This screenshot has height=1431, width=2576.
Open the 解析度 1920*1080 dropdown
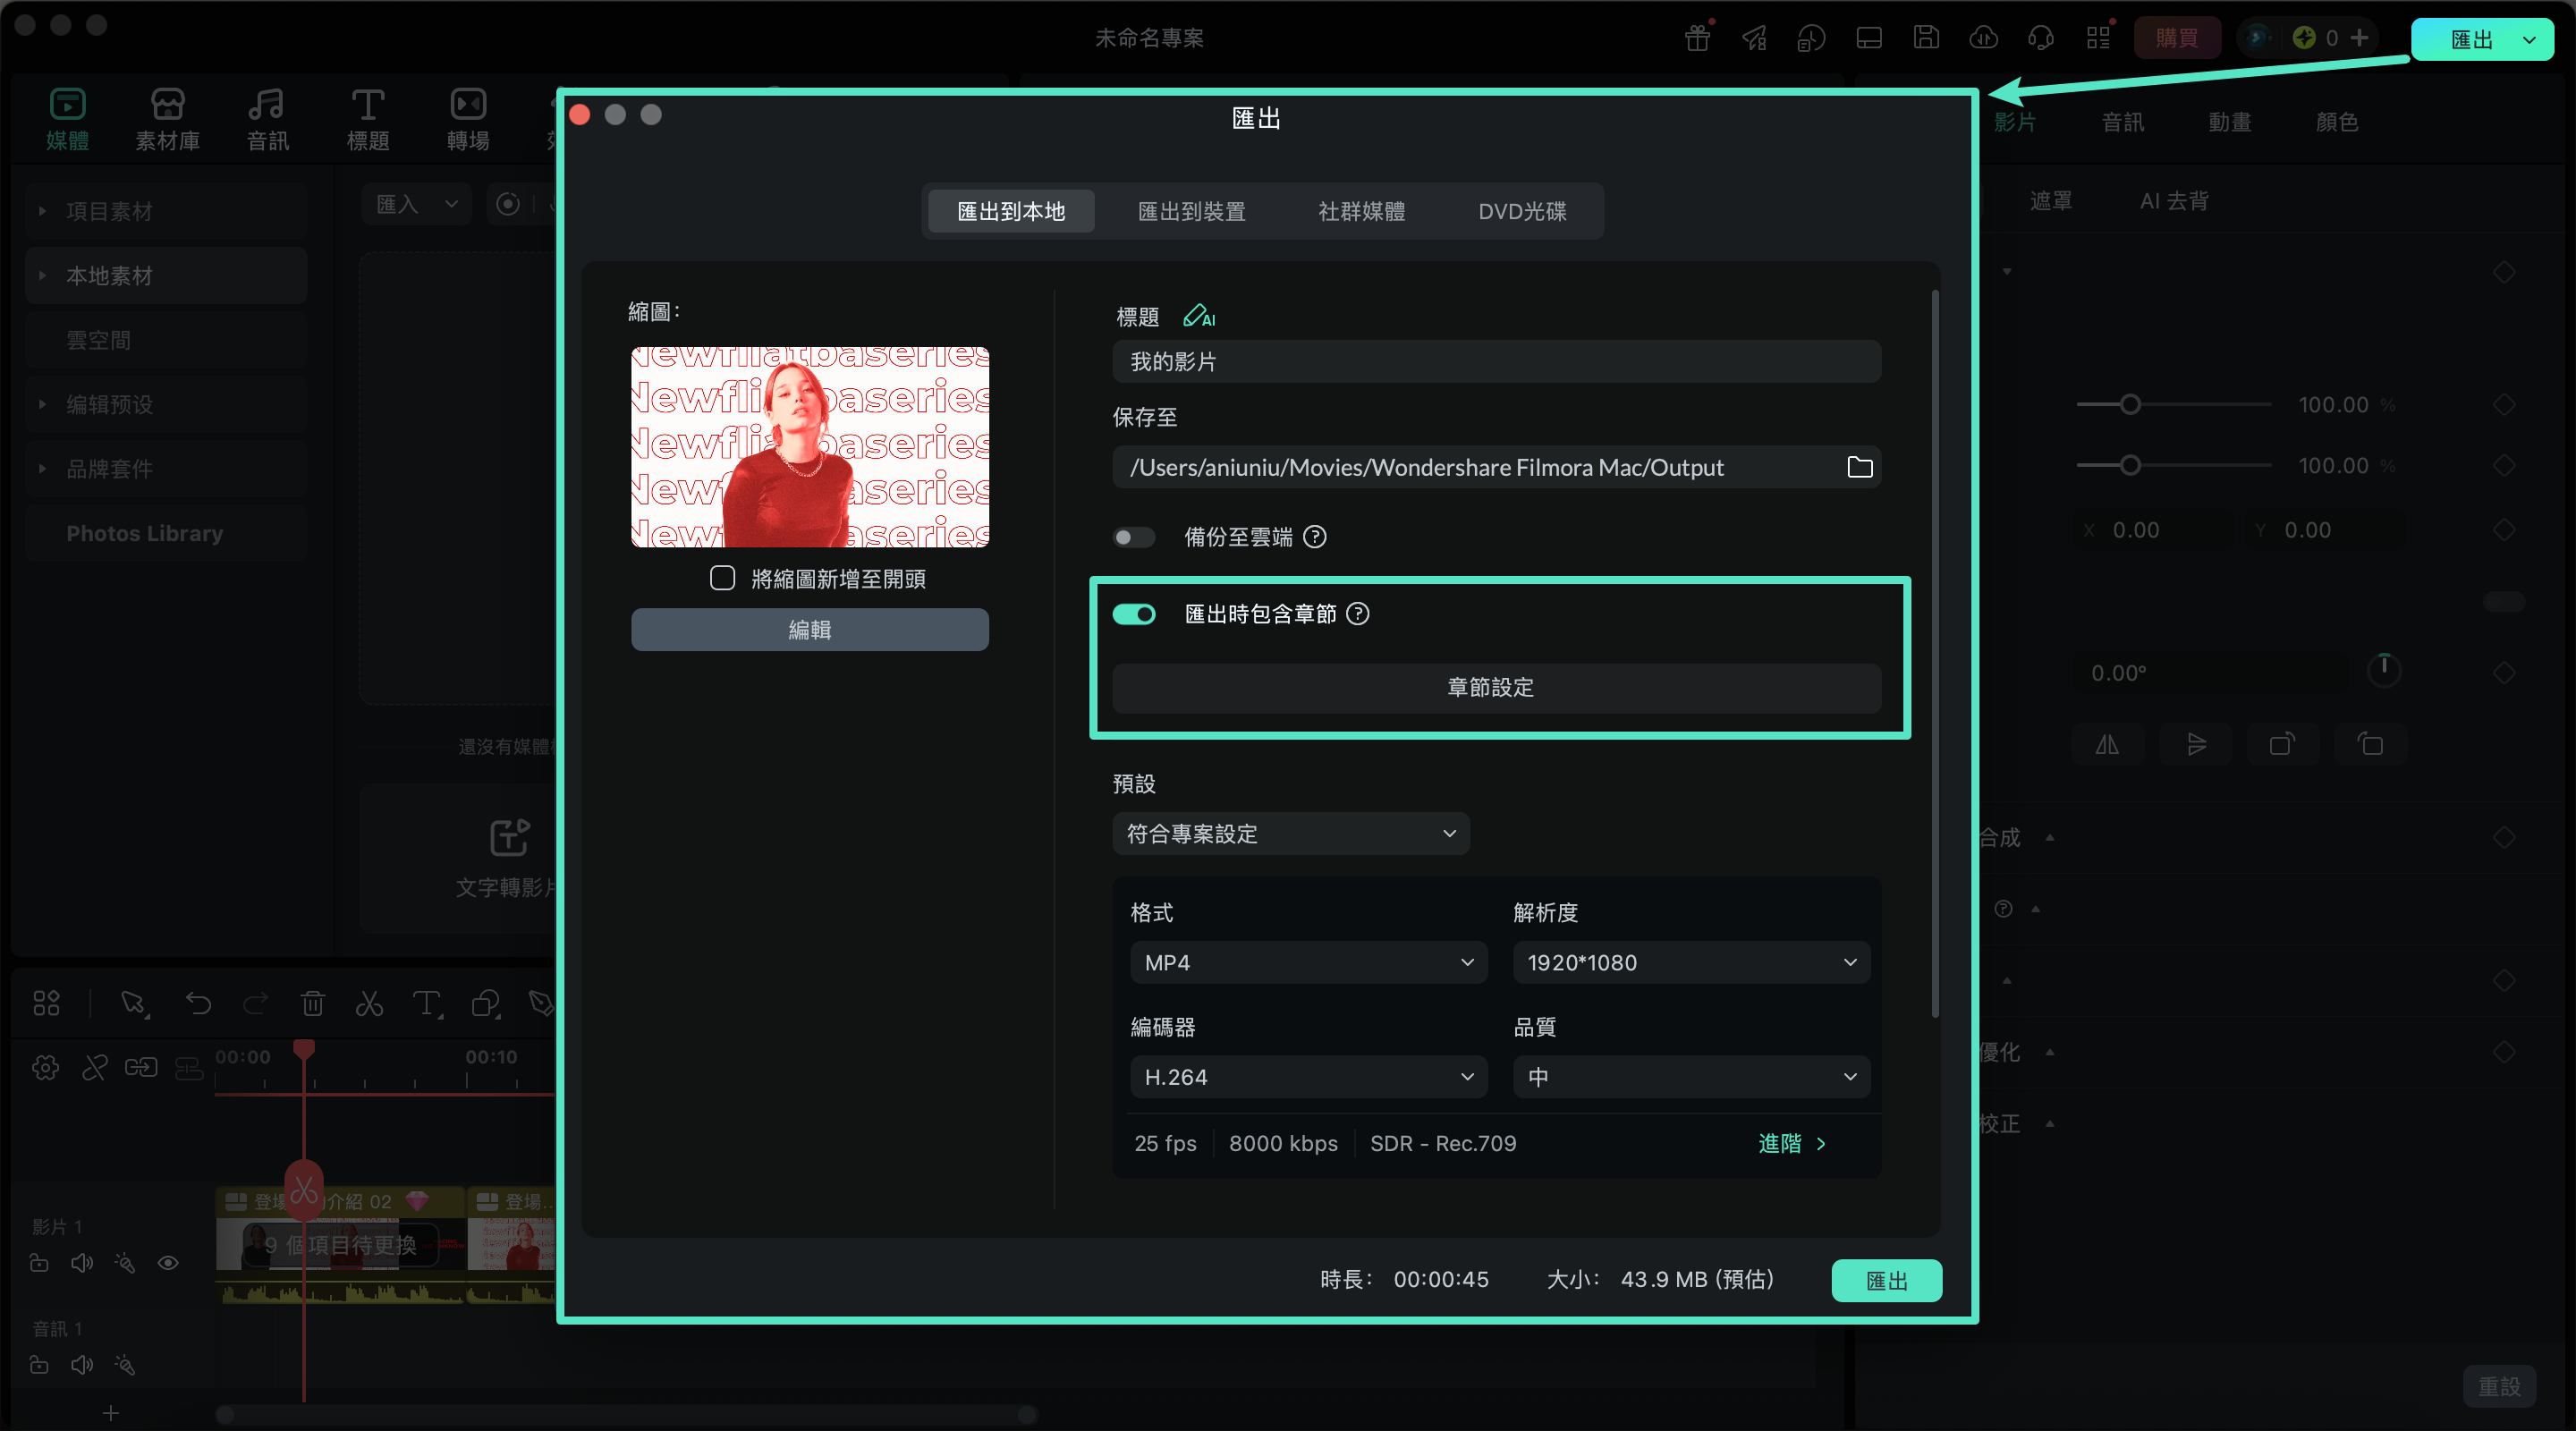[x=1692, y=962]
